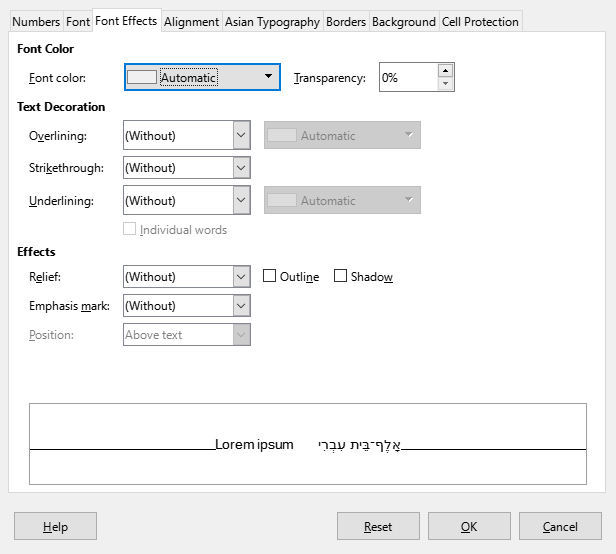This screenshot has height=554, width=616.
Task: Click the Font color swatch preview
Action: 142,77
